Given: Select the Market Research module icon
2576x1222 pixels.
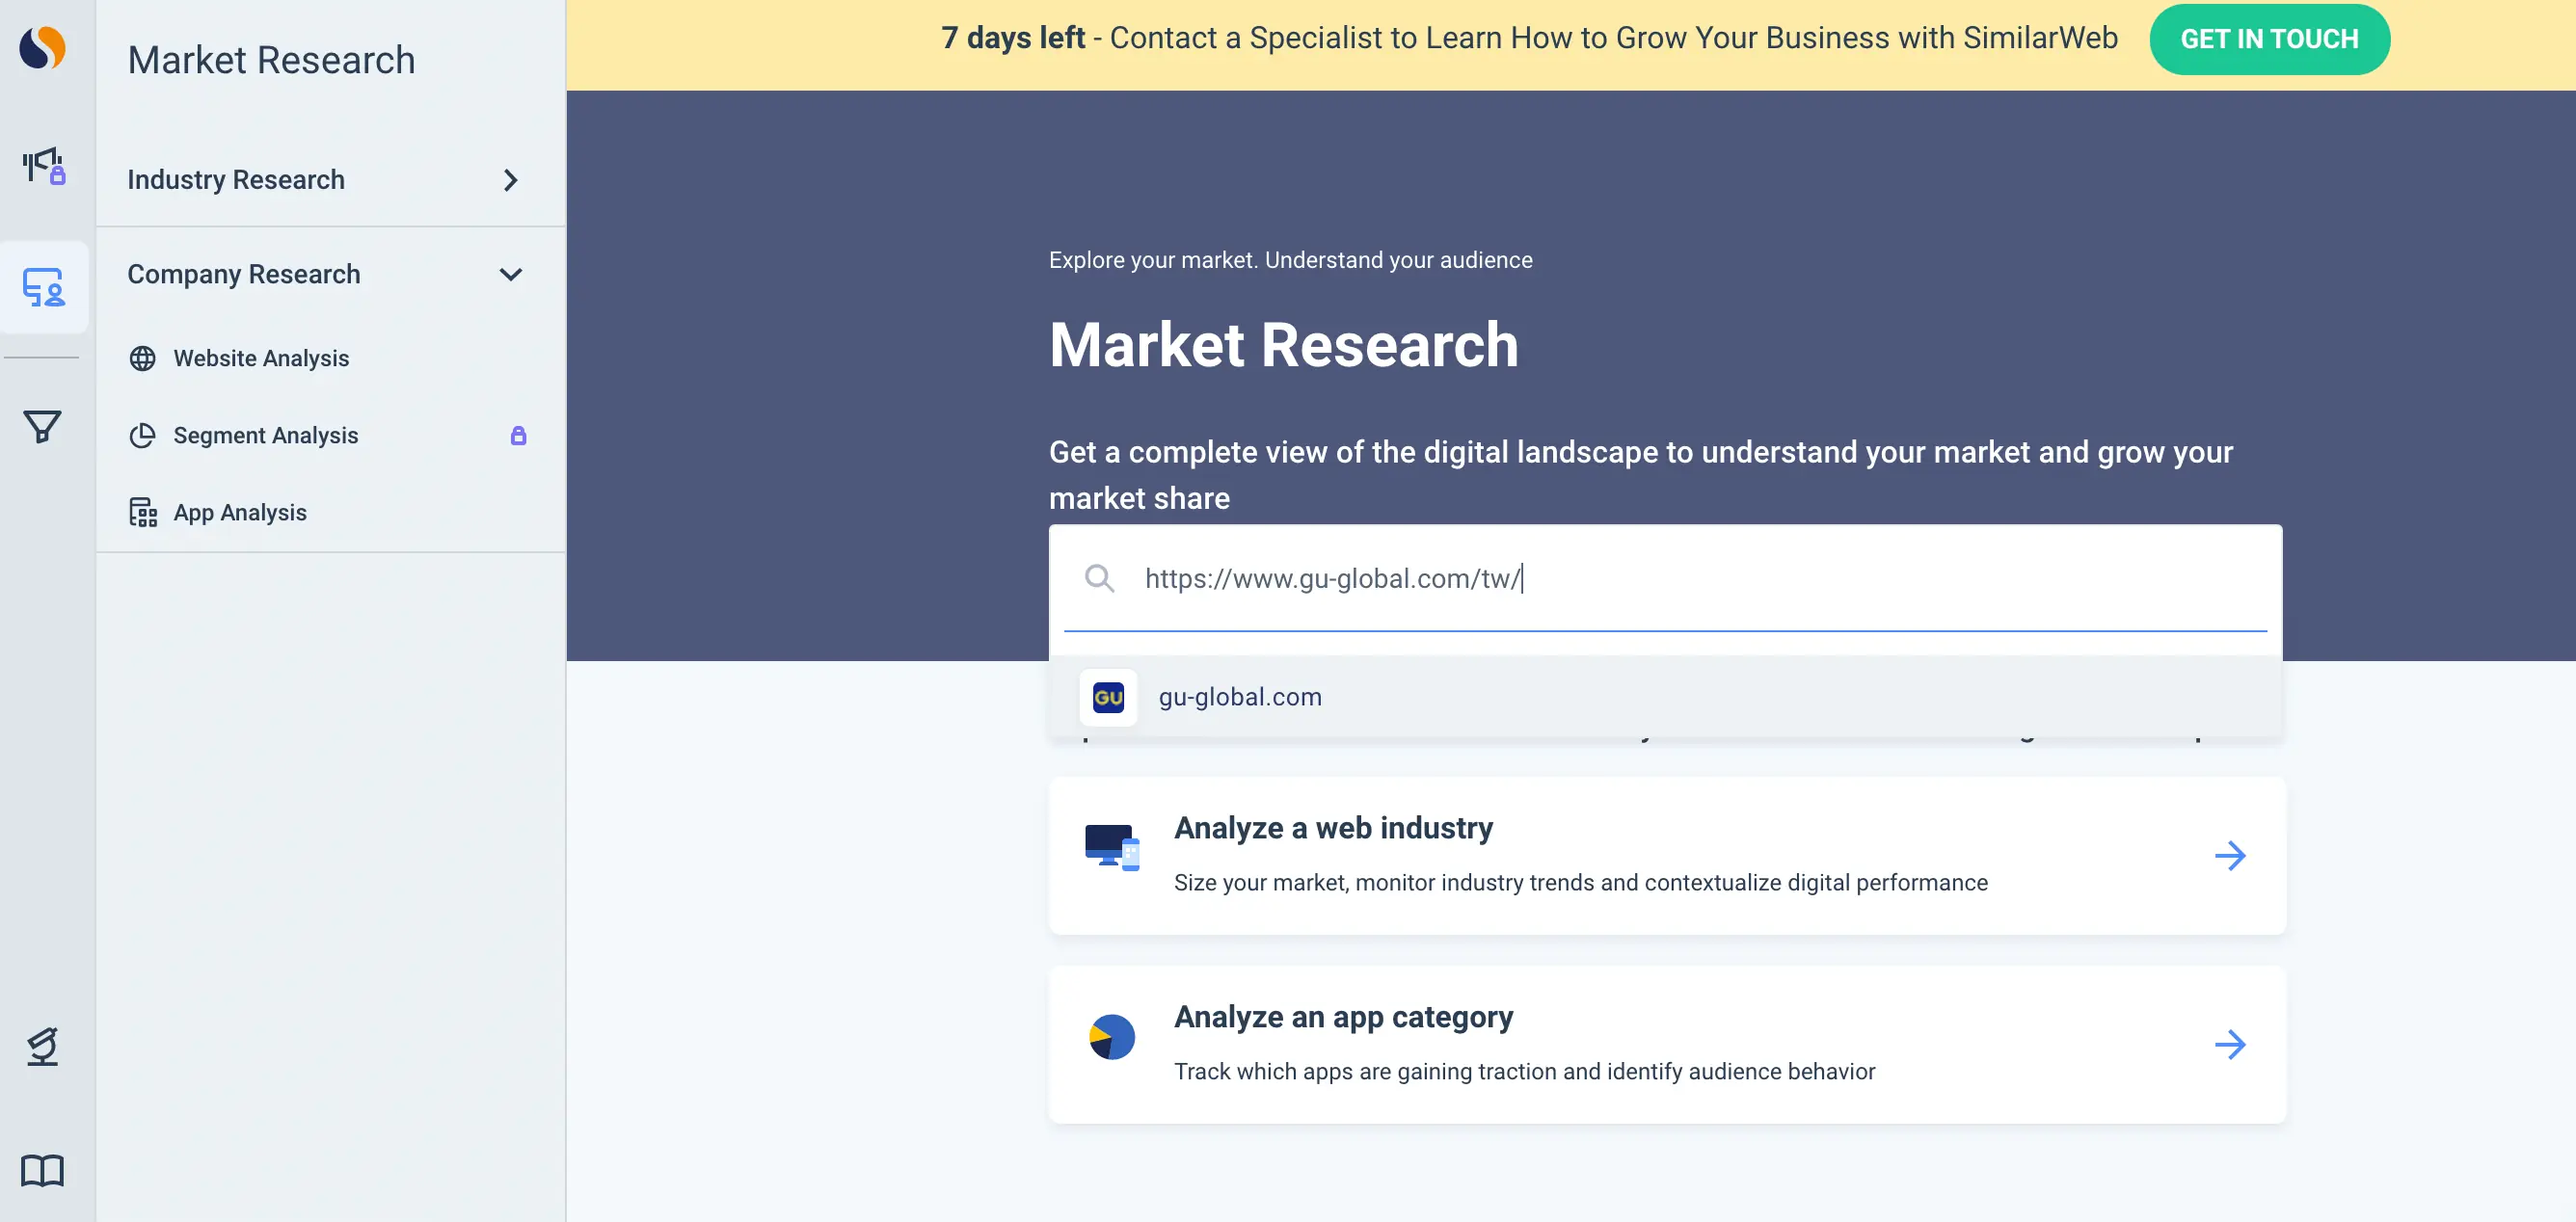Looking at the screenshot, I should 44,287.
